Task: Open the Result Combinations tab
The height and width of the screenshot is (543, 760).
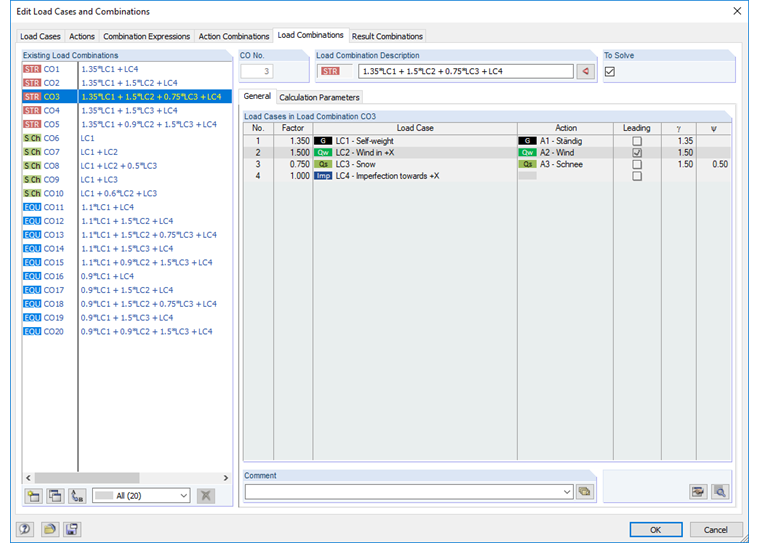Action: [387, 36]
